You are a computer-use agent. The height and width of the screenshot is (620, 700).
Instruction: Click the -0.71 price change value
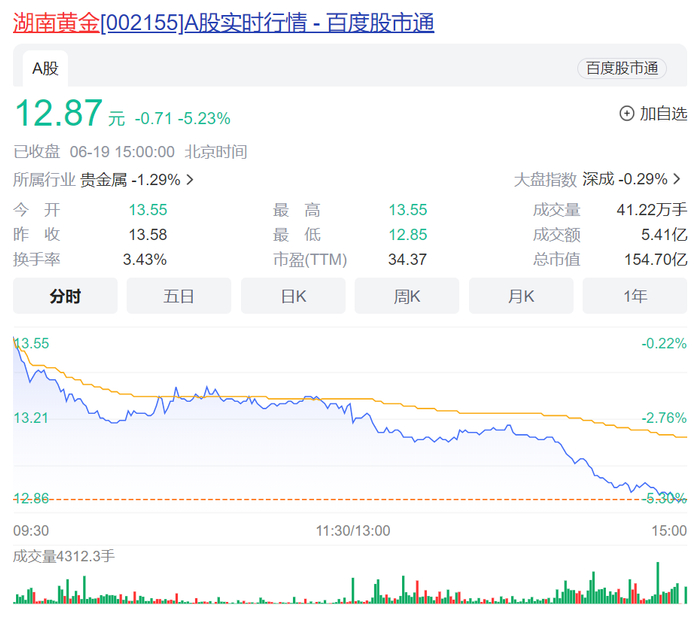(x=153, y=118)
